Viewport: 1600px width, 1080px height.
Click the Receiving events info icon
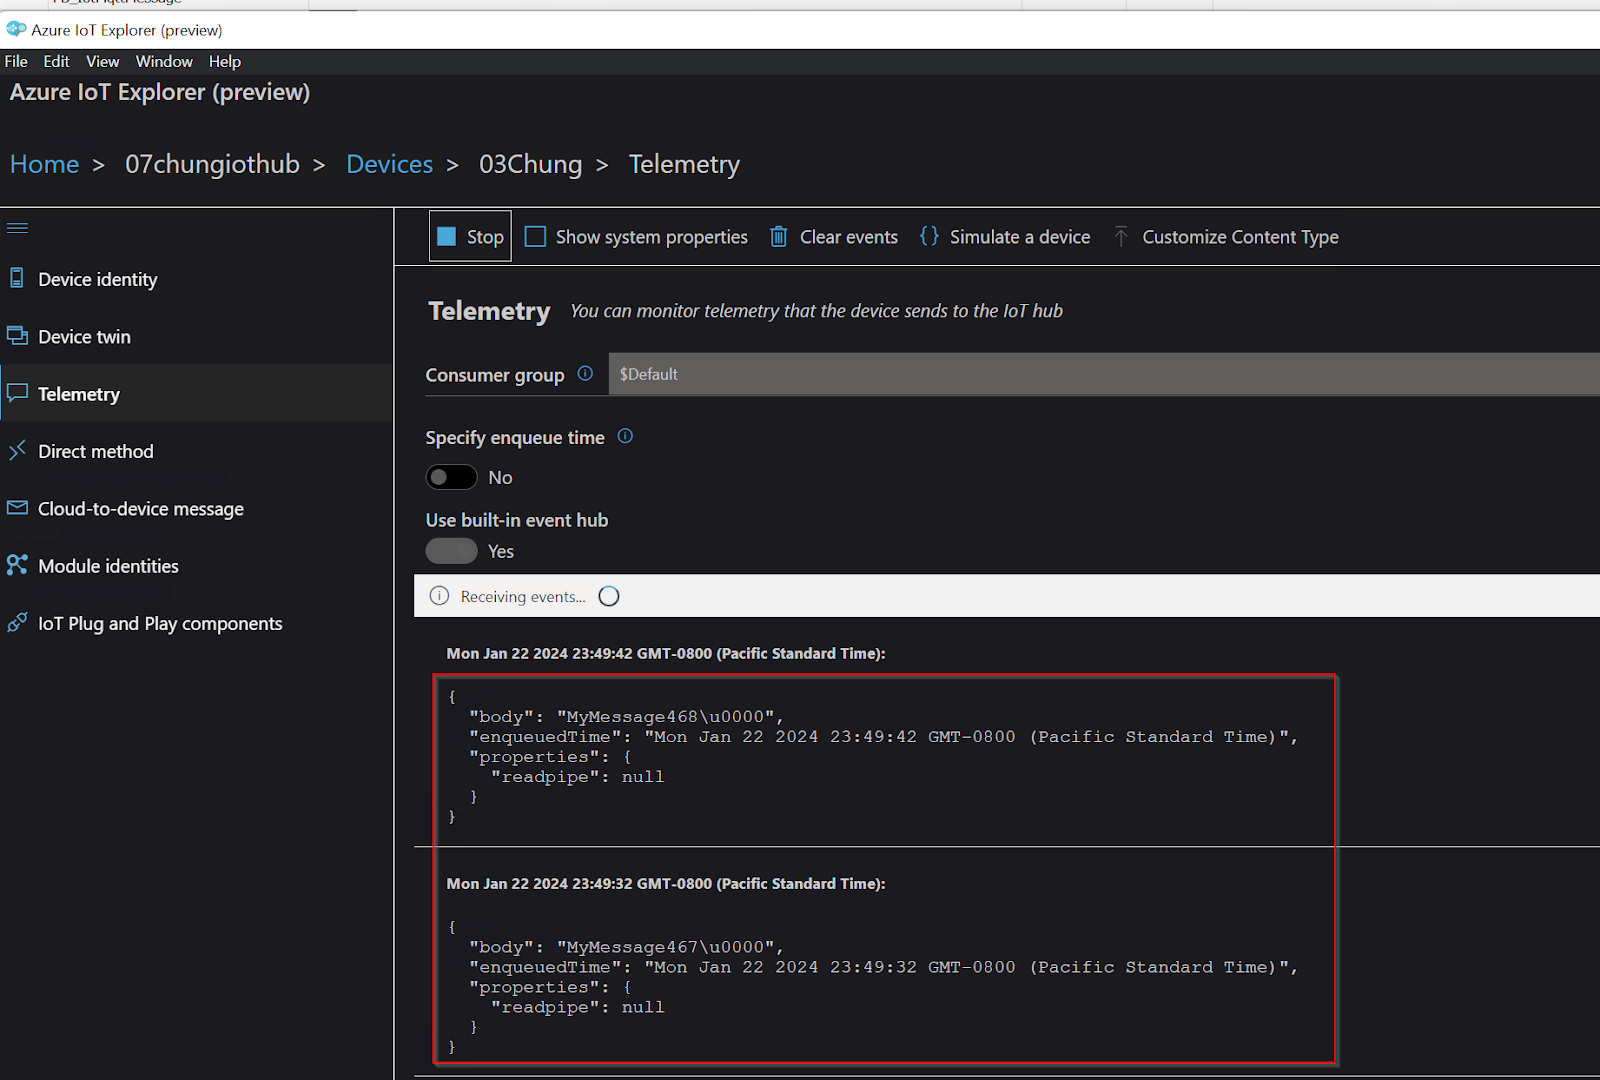(439, 596)
